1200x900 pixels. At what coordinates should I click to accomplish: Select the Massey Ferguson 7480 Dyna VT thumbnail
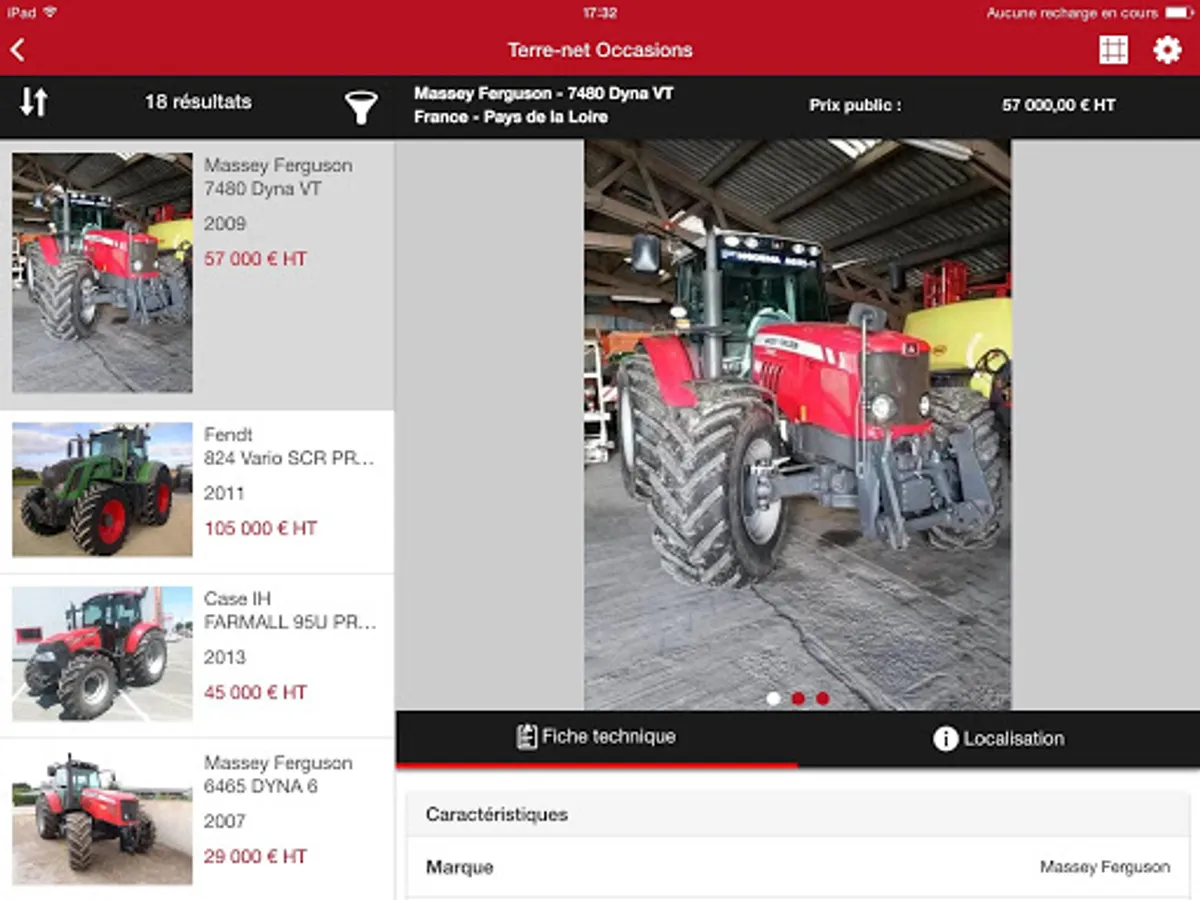point(102,272)
